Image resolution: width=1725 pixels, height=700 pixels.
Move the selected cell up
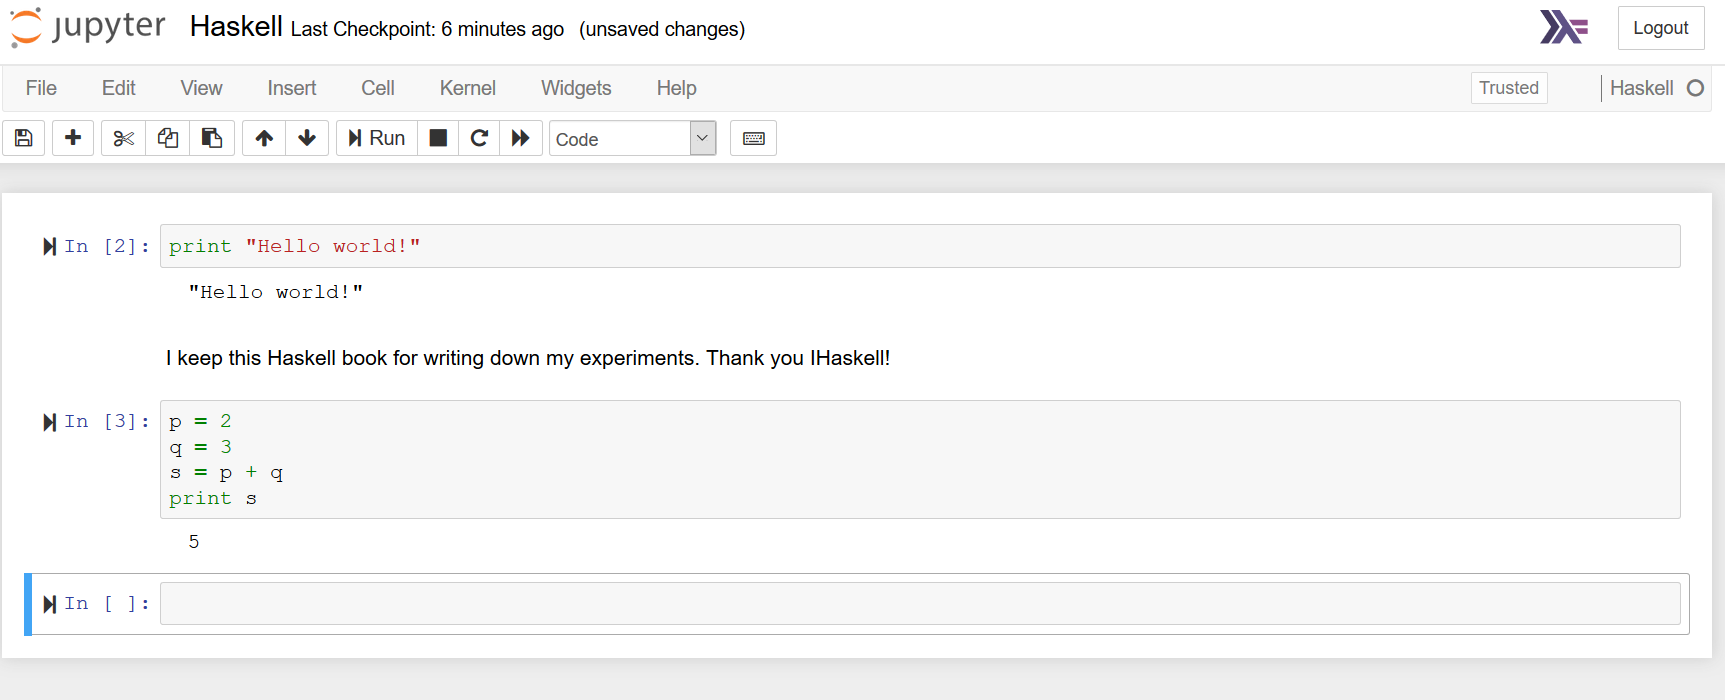263,138
